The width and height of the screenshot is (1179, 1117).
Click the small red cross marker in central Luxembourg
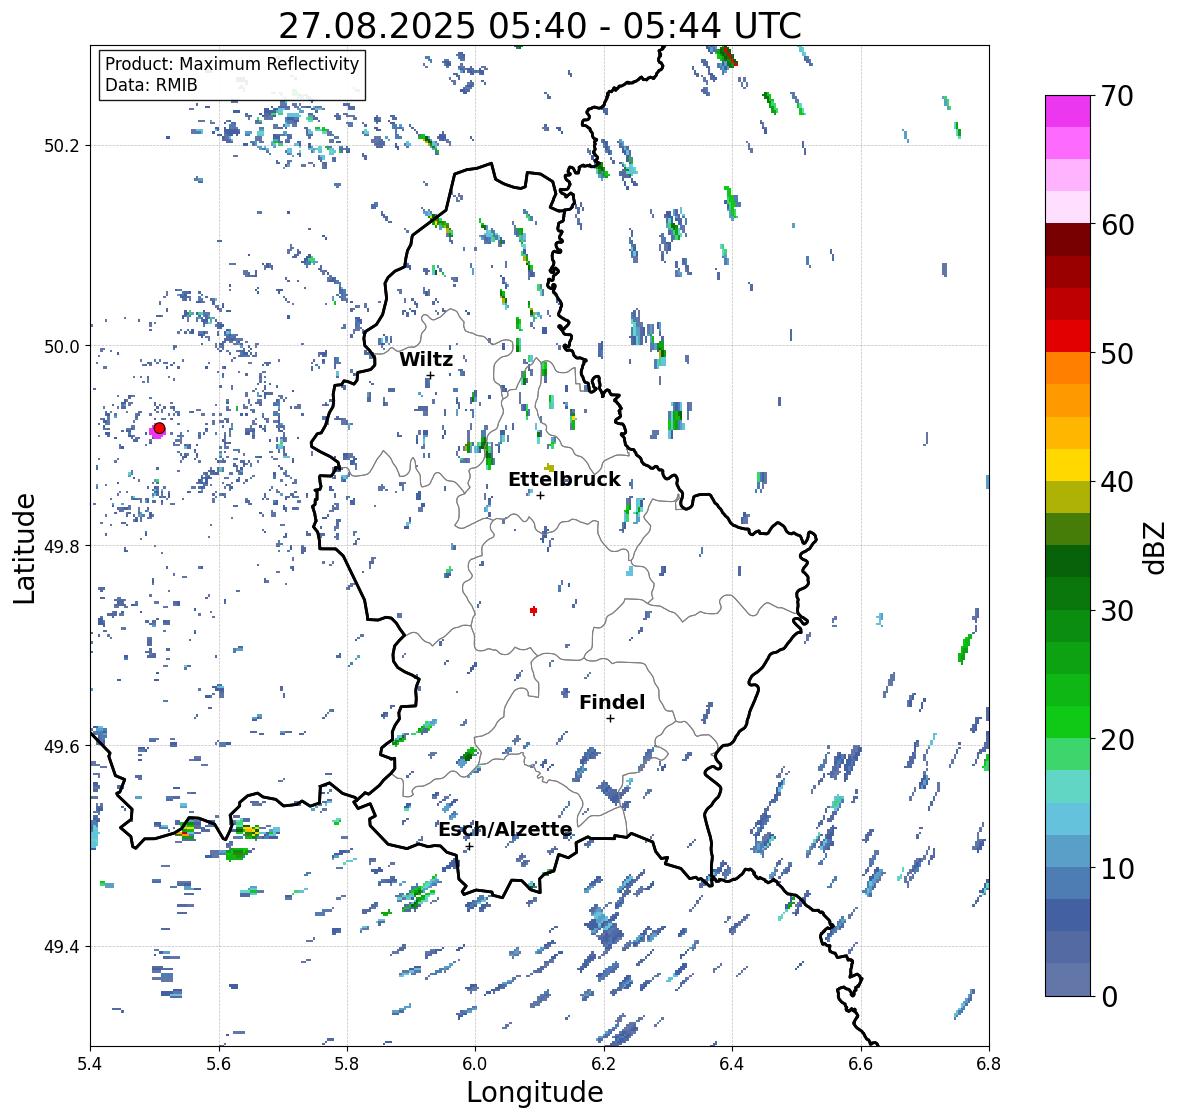click(x=533, y=610)
